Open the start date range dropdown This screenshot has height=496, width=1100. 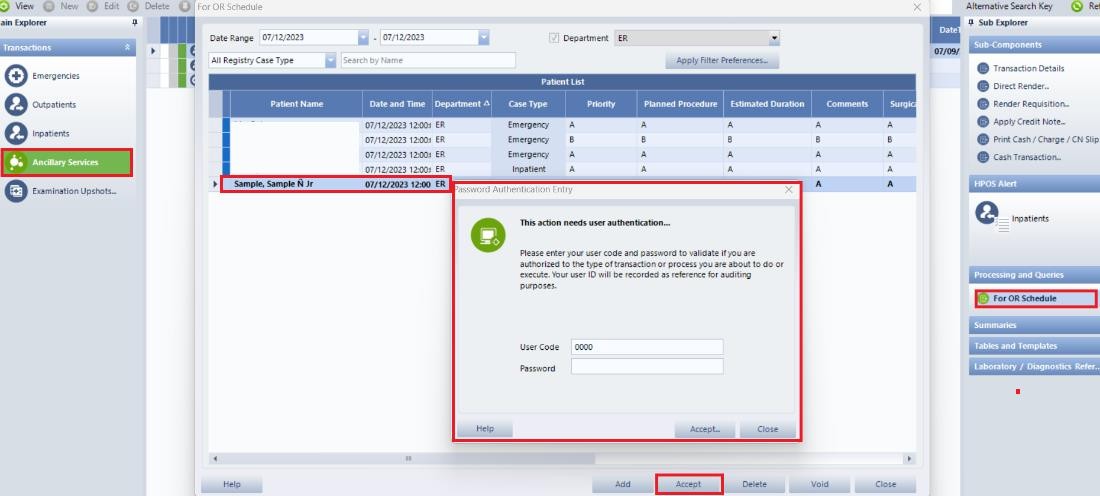coord(363,38)
